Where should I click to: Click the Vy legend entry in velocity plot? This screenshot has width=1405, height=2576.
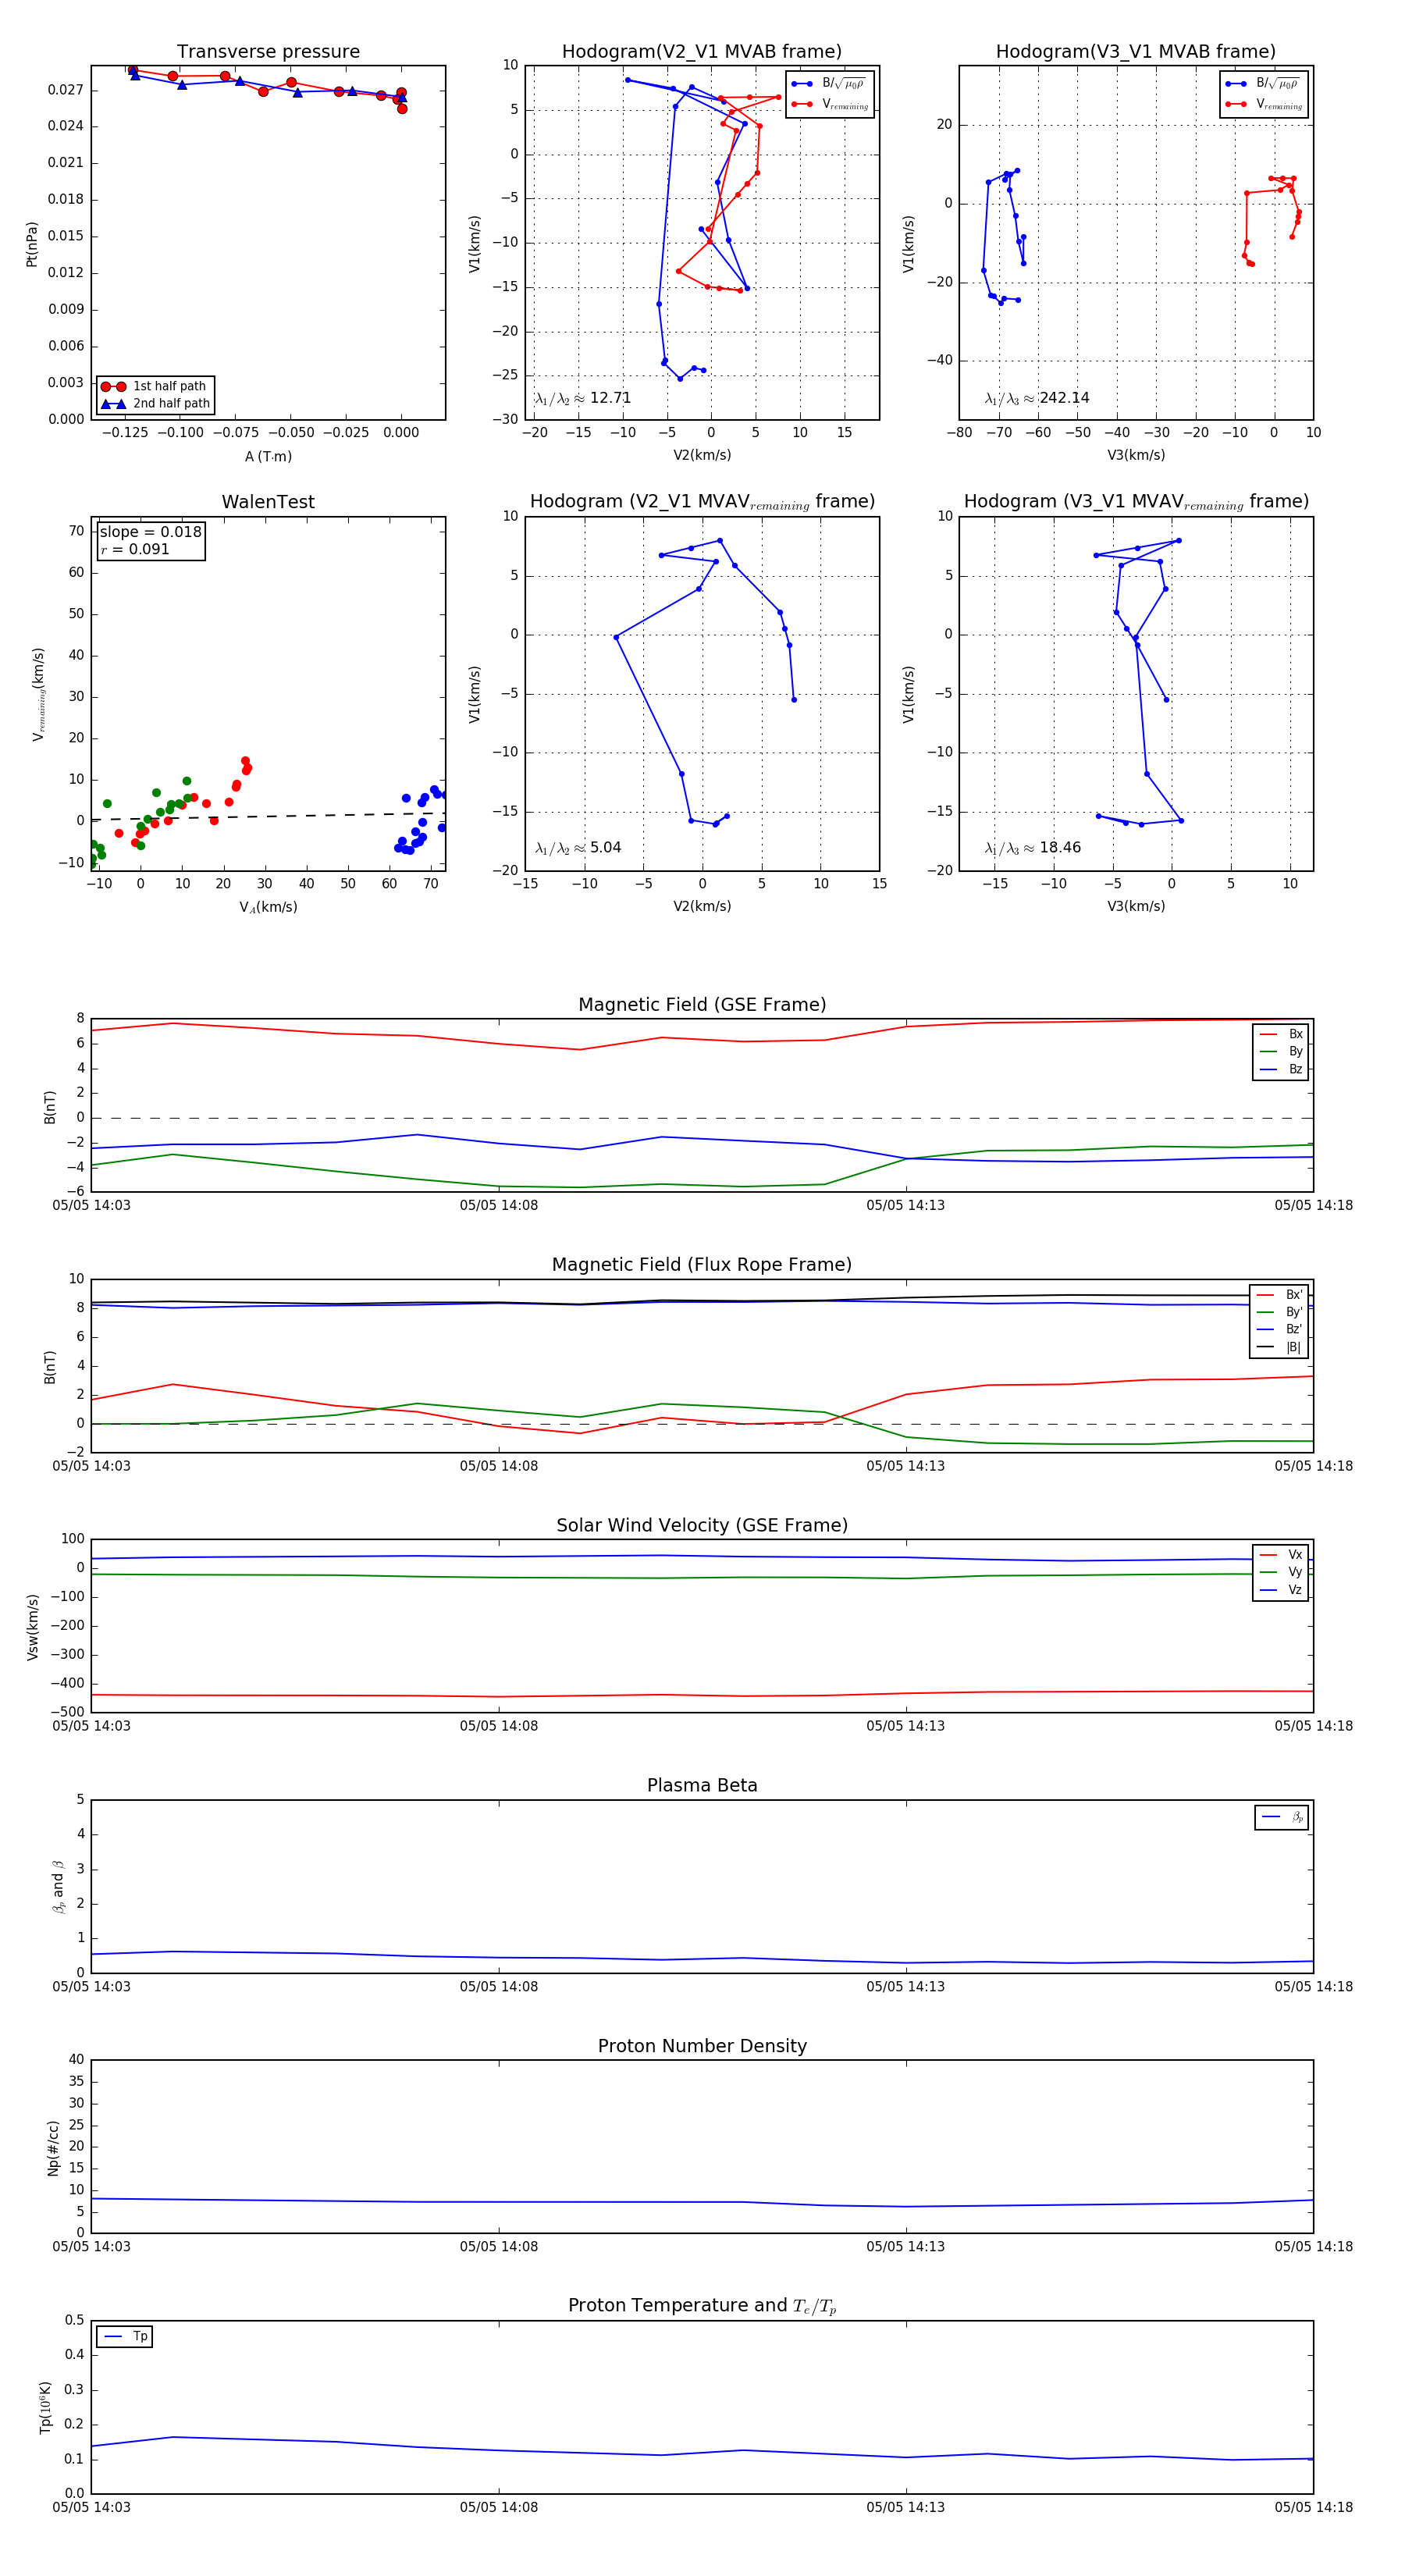[x=1281, y=1572]
